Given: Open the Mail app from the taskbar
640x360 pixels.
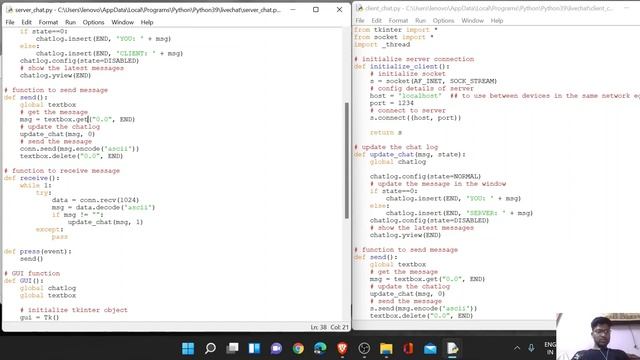Looking at the screenshot, I should coord(430,348).
